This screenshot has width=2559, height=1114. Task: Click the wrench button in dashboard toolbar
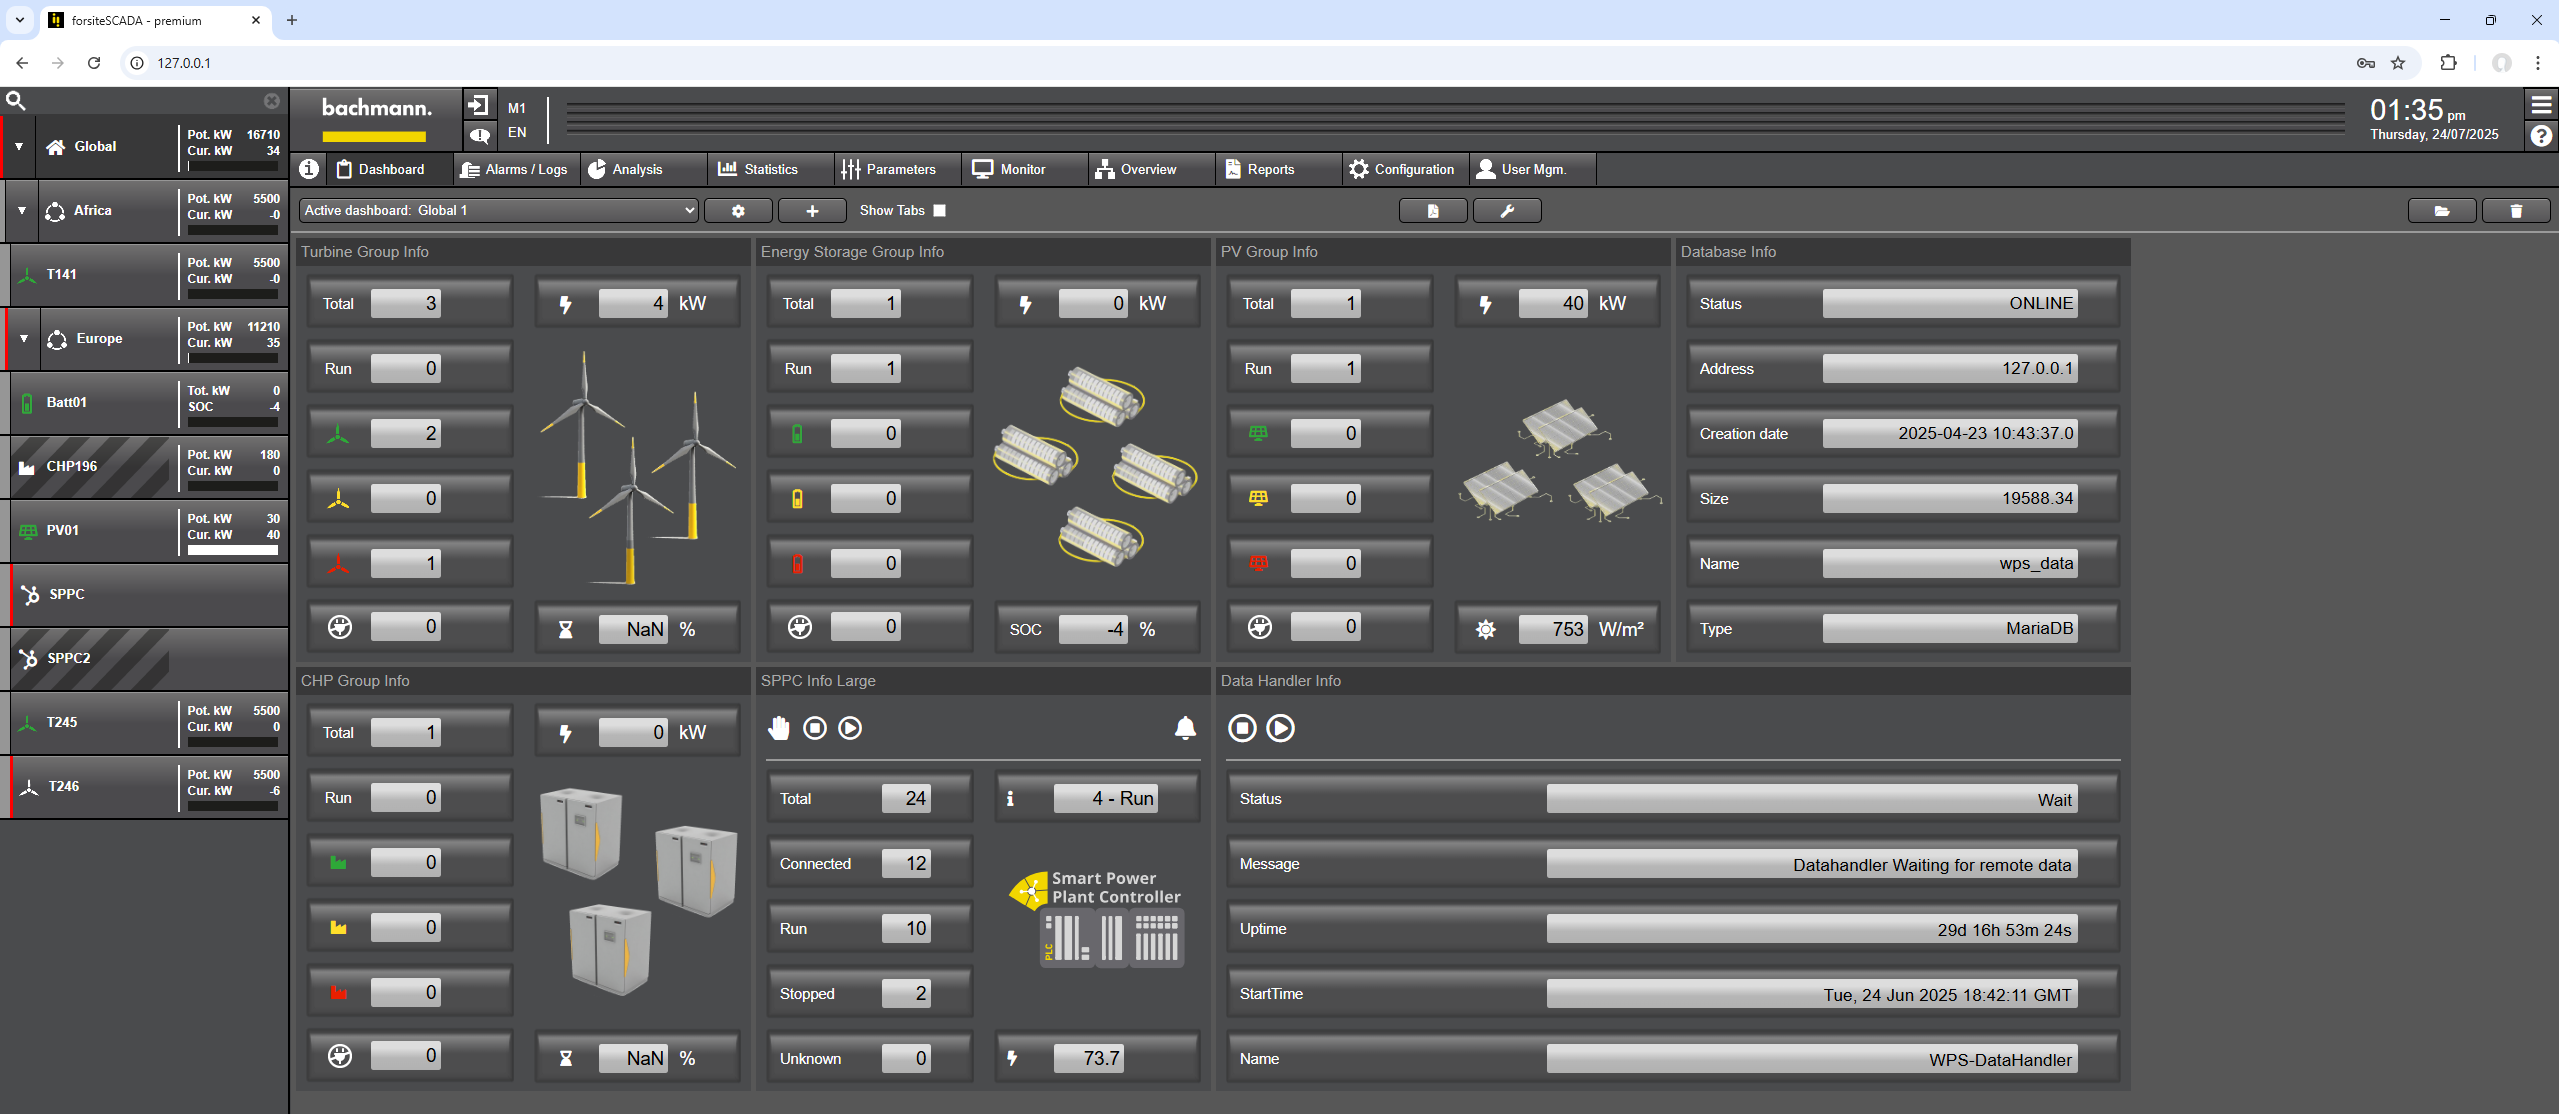[x=1507, y=211]
